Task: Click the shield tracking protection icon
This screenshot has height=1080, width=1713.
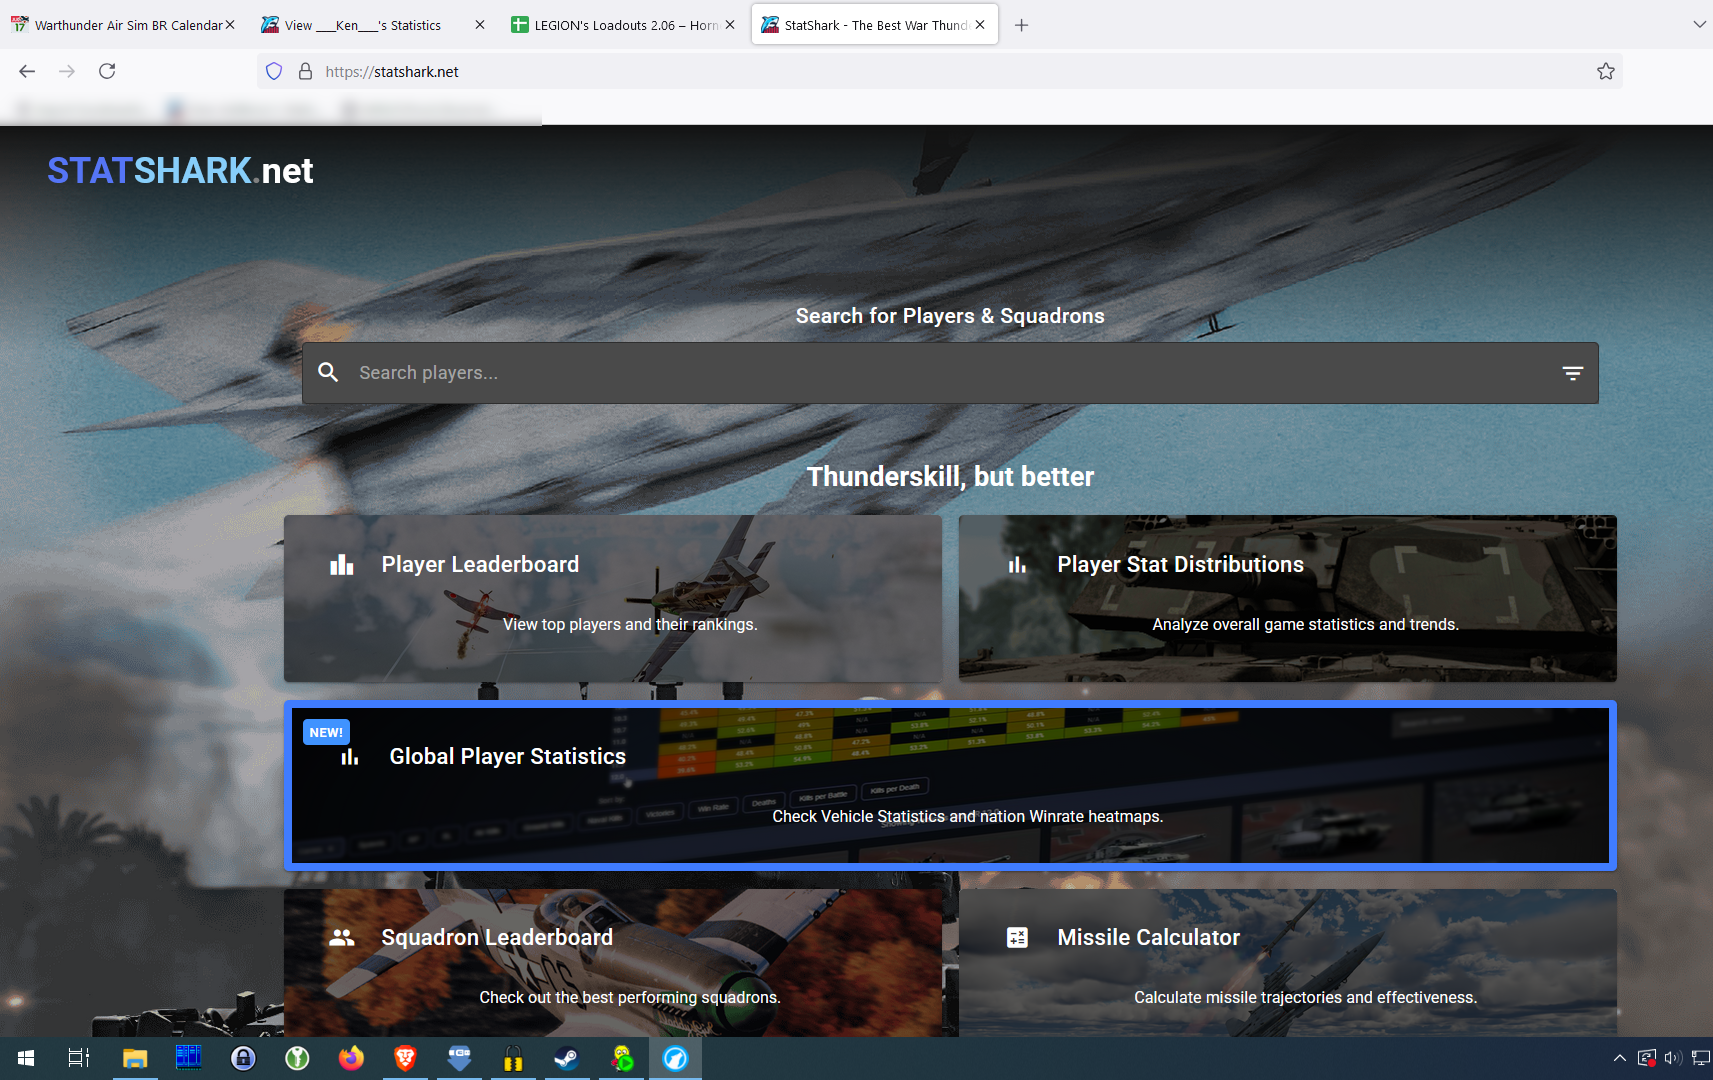Action: 274,71
